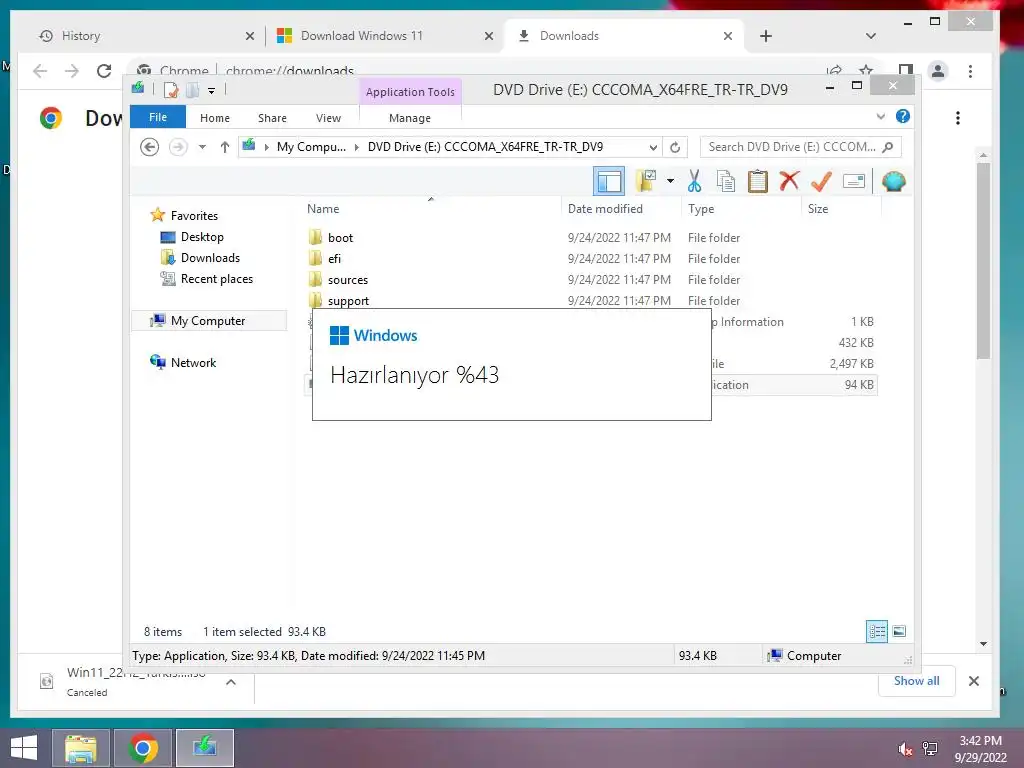Open the Share ribbon tab
Image resolution: width=1024 pixels, height=768 pixels.
pos(272,118)
